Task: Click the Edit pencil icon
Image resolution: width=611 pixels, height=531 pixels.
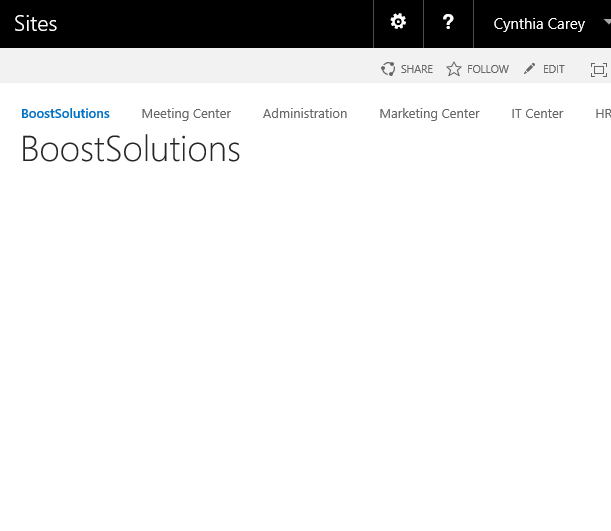Action: tap(529, 69)
